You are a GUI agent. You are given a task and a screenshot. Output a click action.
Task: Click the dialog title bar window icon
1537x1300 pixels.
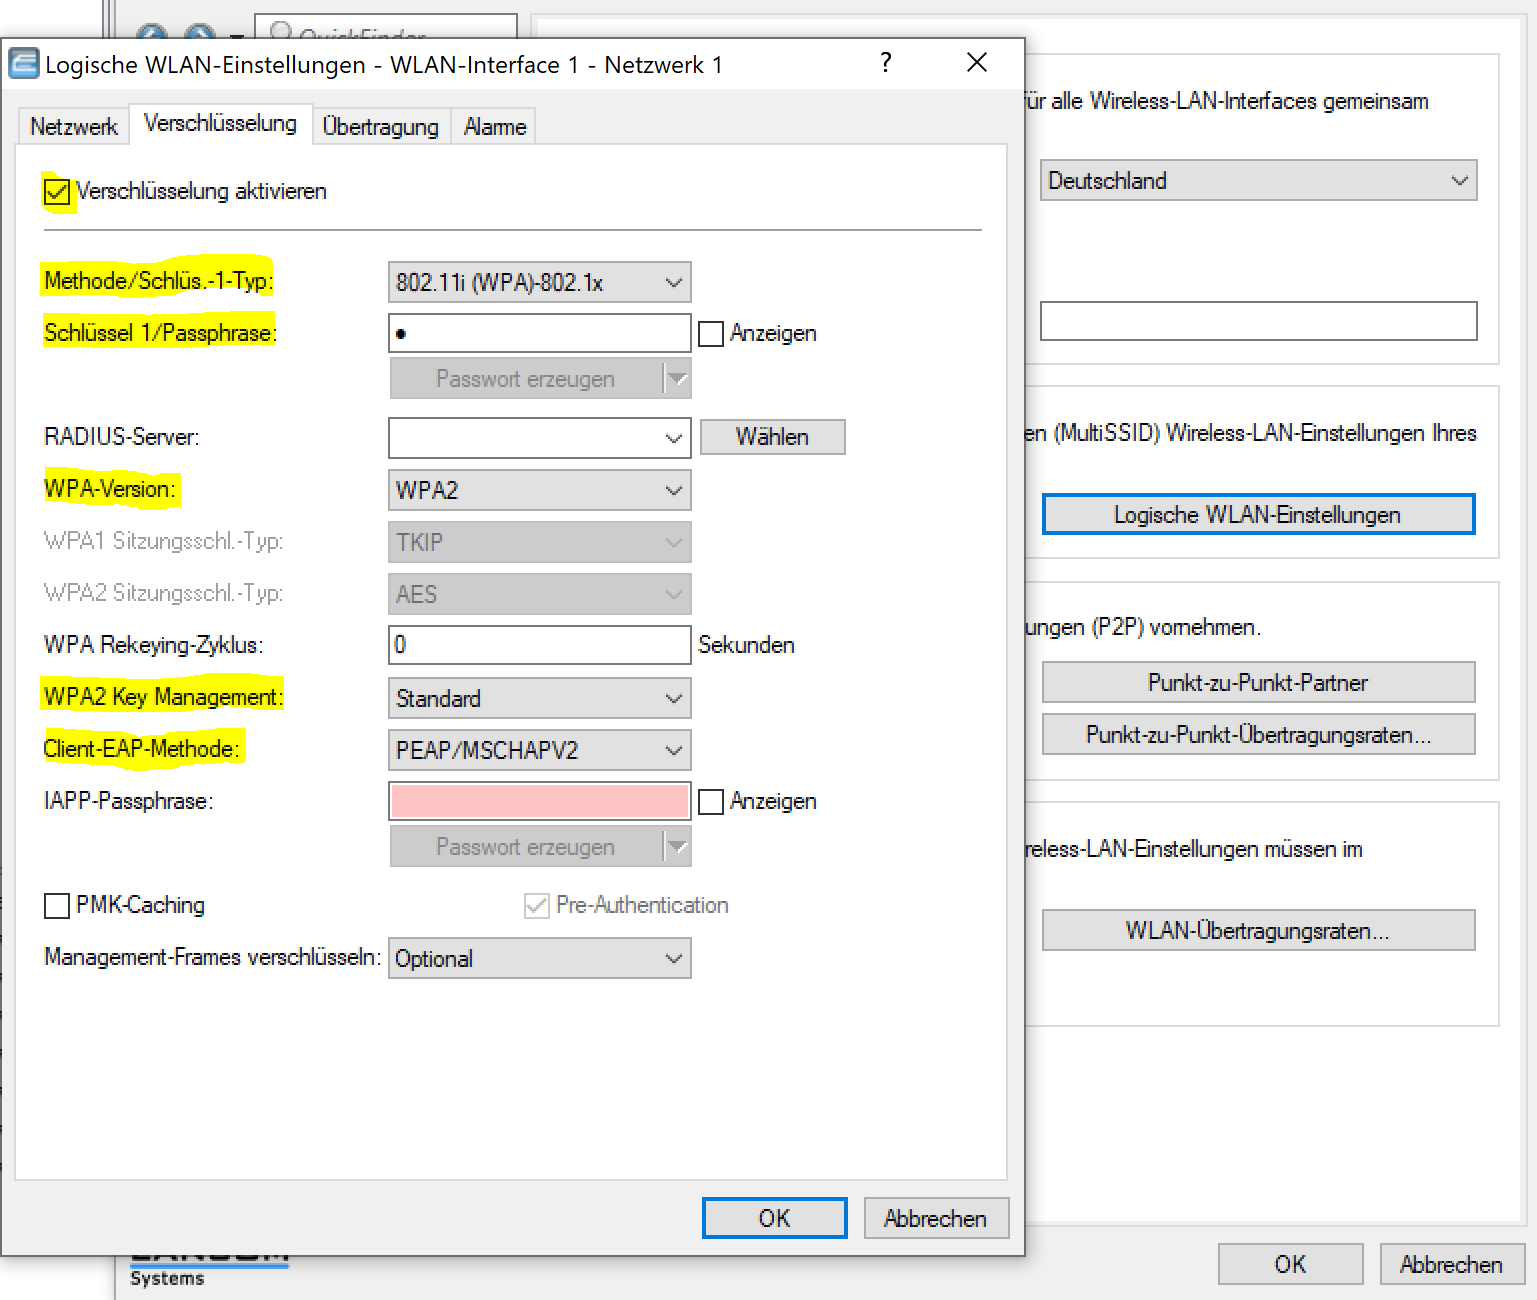pos(24,64)
